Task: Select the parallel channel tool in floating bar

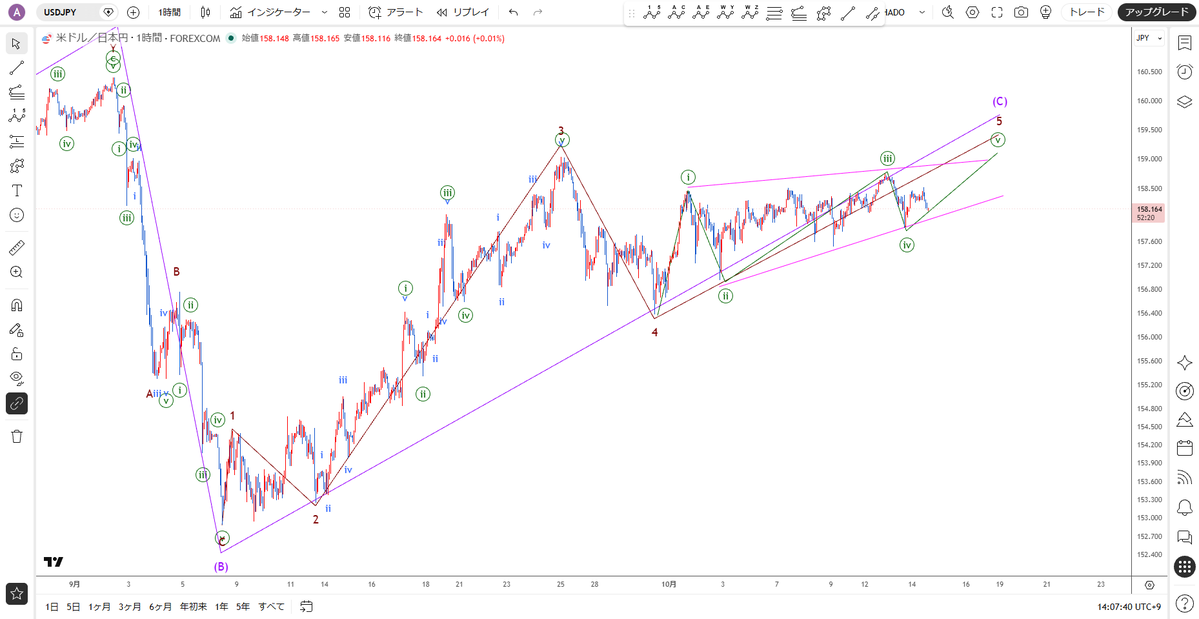Action: click(872, 12)
